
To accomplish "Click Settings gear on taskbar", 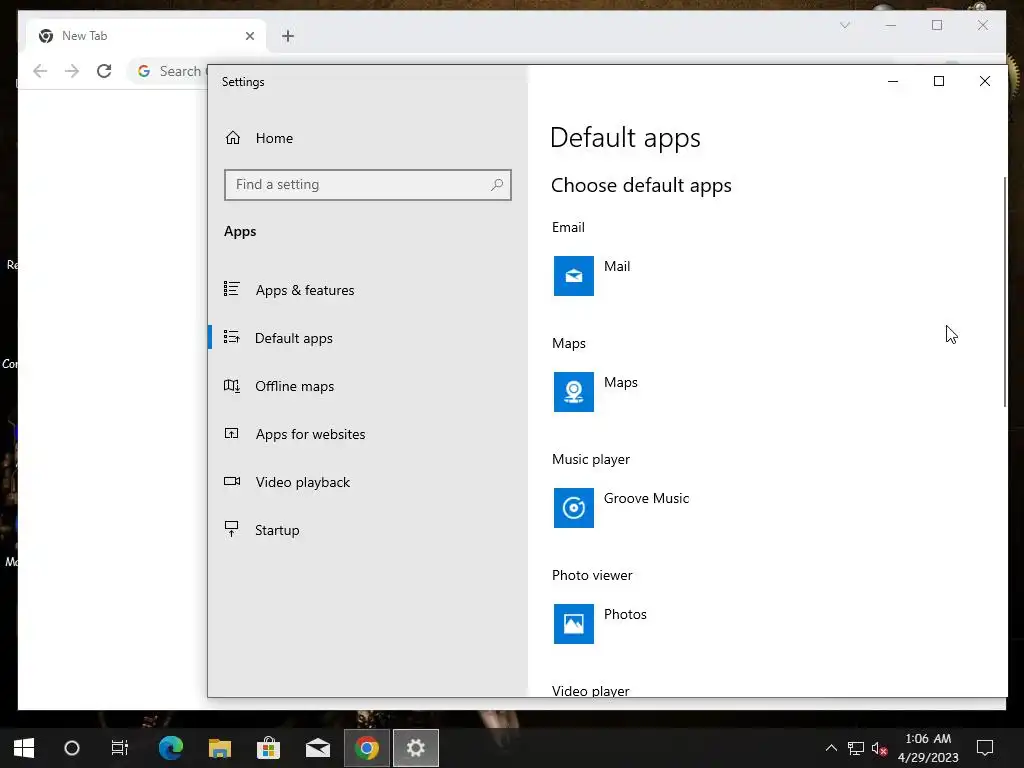I will pyautogui.click(x=416, y=748).
